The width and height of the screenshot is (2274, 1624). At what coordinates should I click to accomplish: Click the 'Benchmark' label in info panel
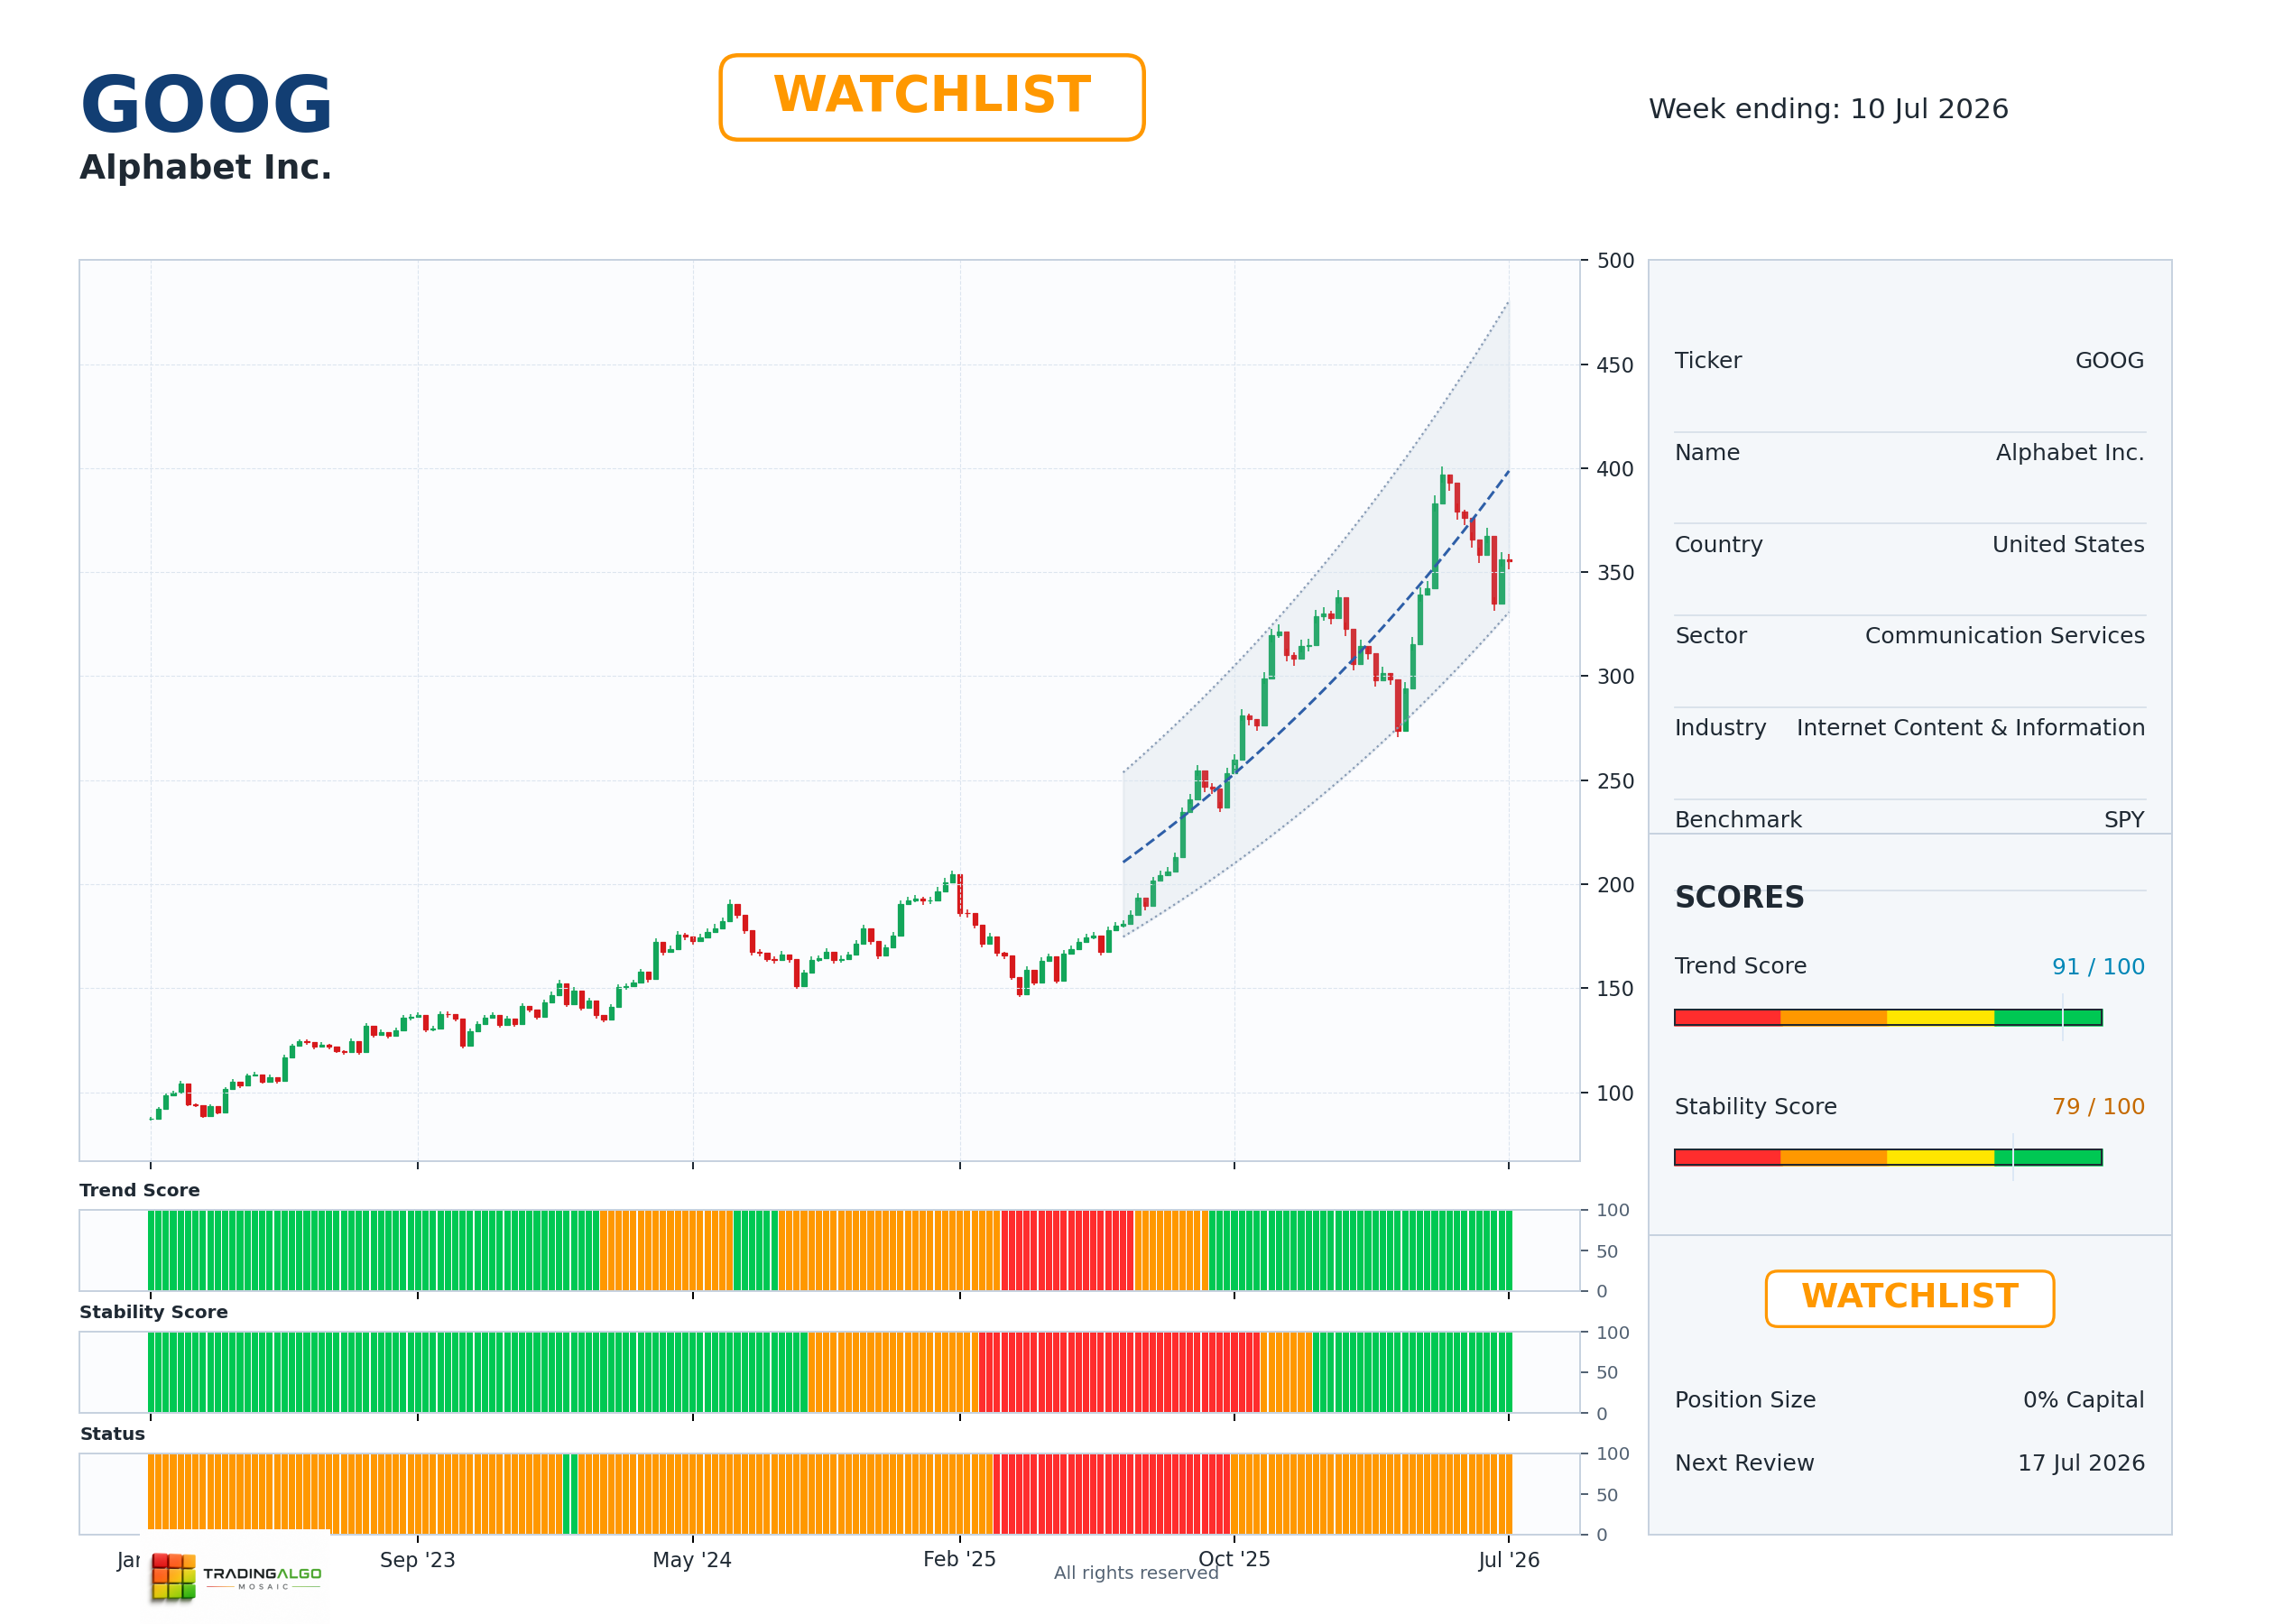(x=1738, y=820)
